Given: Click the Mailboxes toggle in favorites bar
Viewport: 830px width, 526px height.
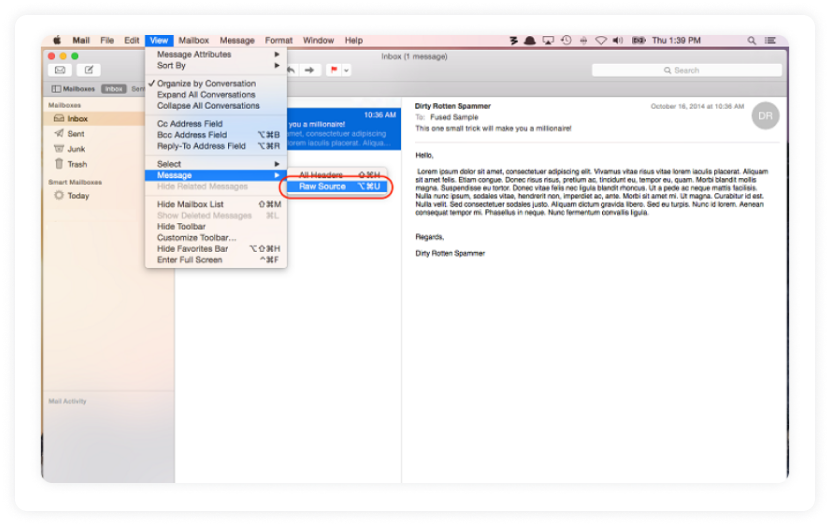Looking at the screenshot, I should point(73,89).
